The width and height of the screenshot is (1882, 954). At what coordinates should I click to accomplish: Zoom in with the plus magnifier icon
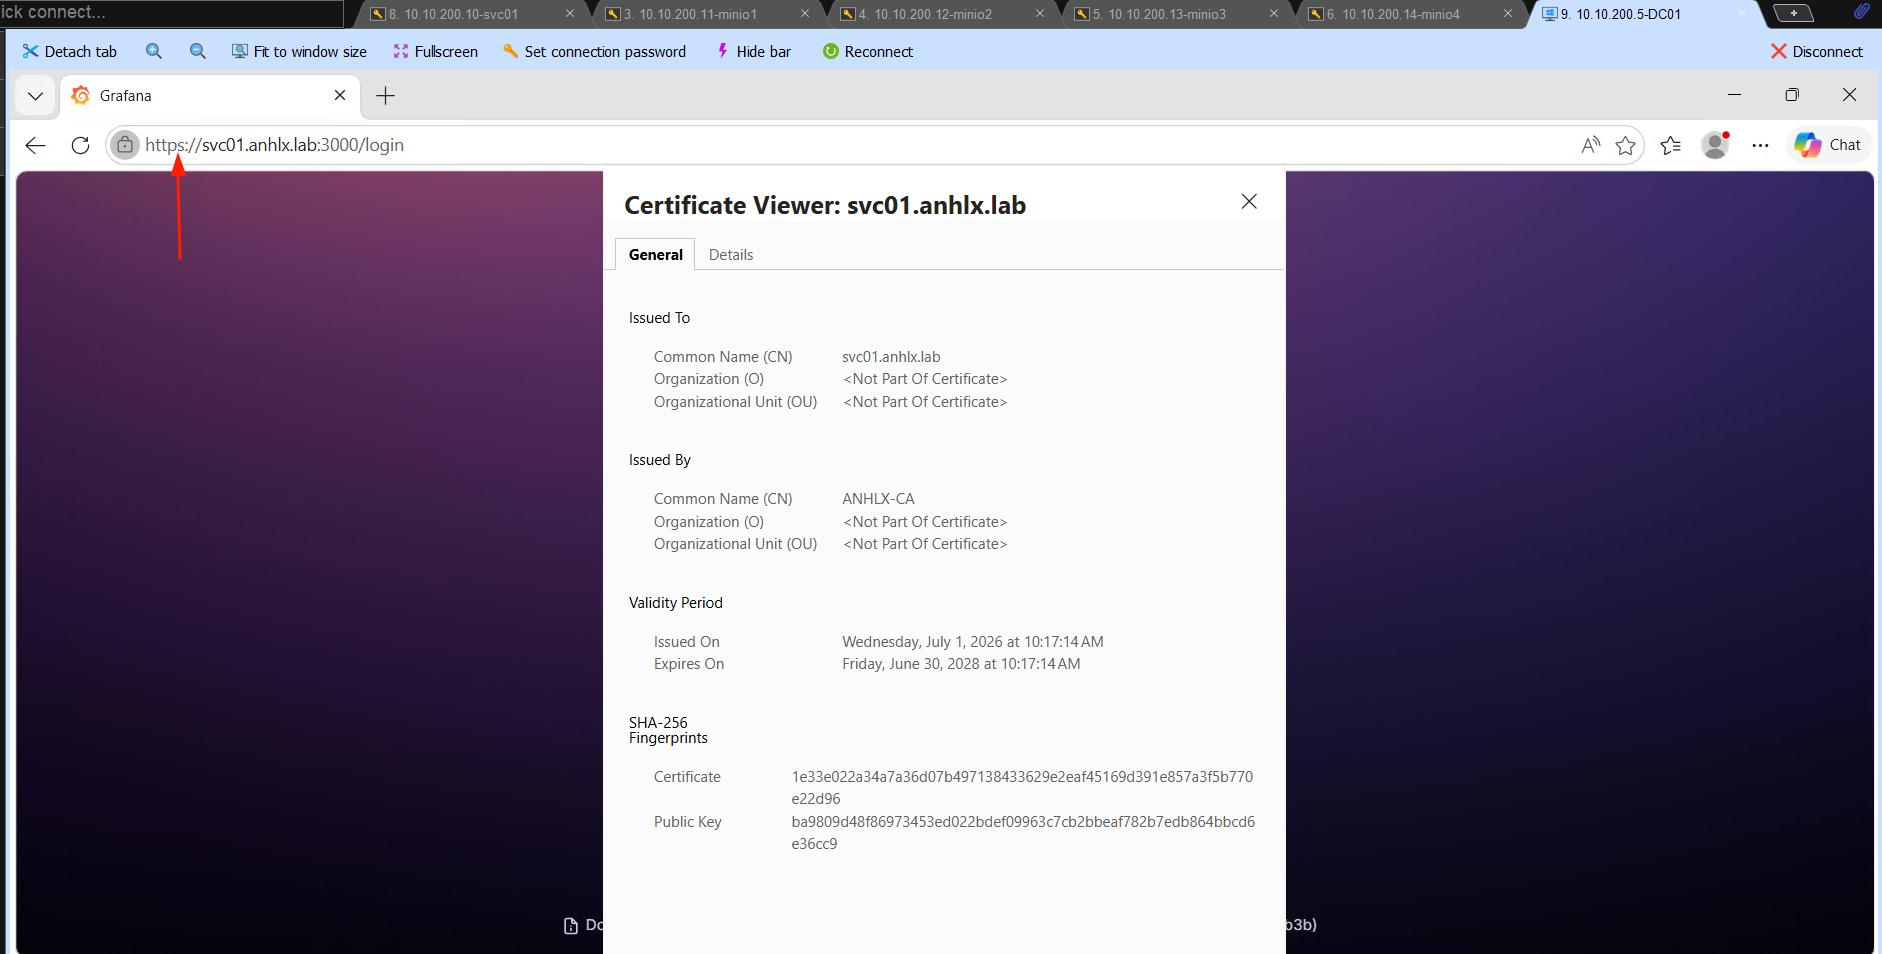[154, 51]
